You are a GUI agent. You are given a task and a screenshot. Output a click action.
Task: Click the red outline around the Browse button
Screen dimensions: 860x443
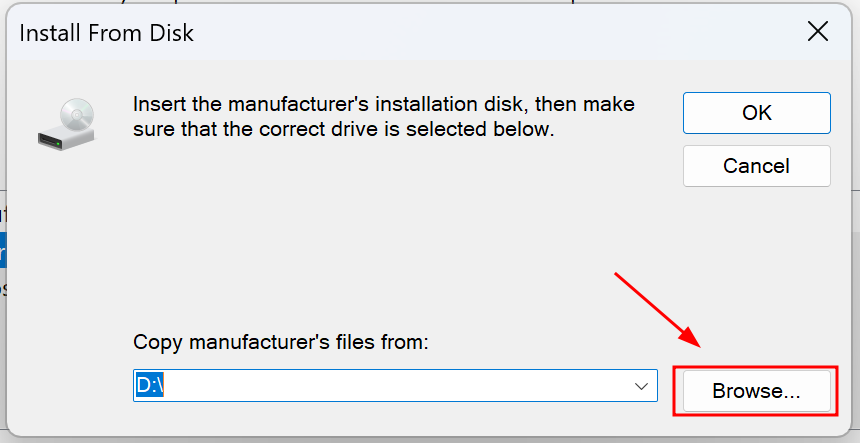(756, 391)
